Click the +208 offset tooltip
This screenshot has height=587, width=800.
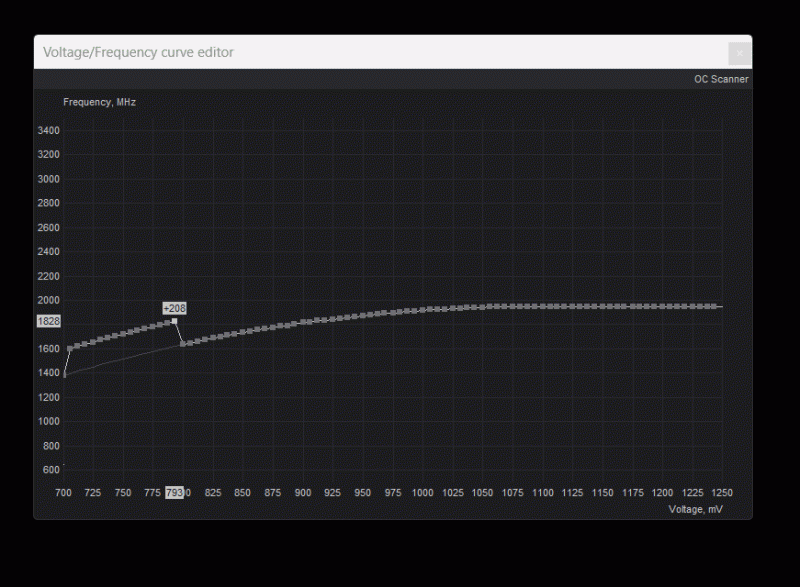click(174, 309)
